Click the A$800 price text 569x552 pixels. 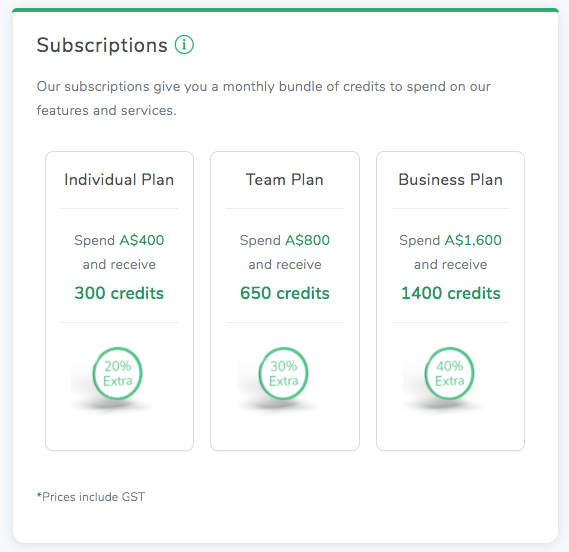click(307, 240)
